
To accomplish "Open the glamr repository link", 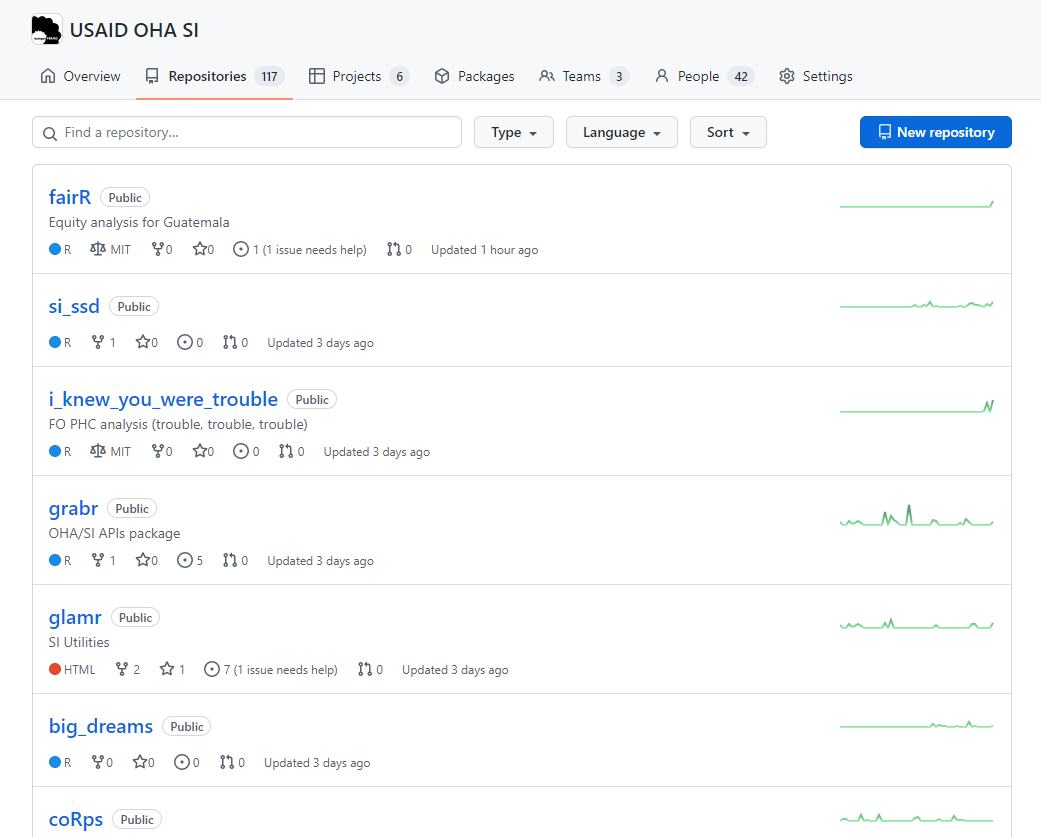I will click(75, 617).
